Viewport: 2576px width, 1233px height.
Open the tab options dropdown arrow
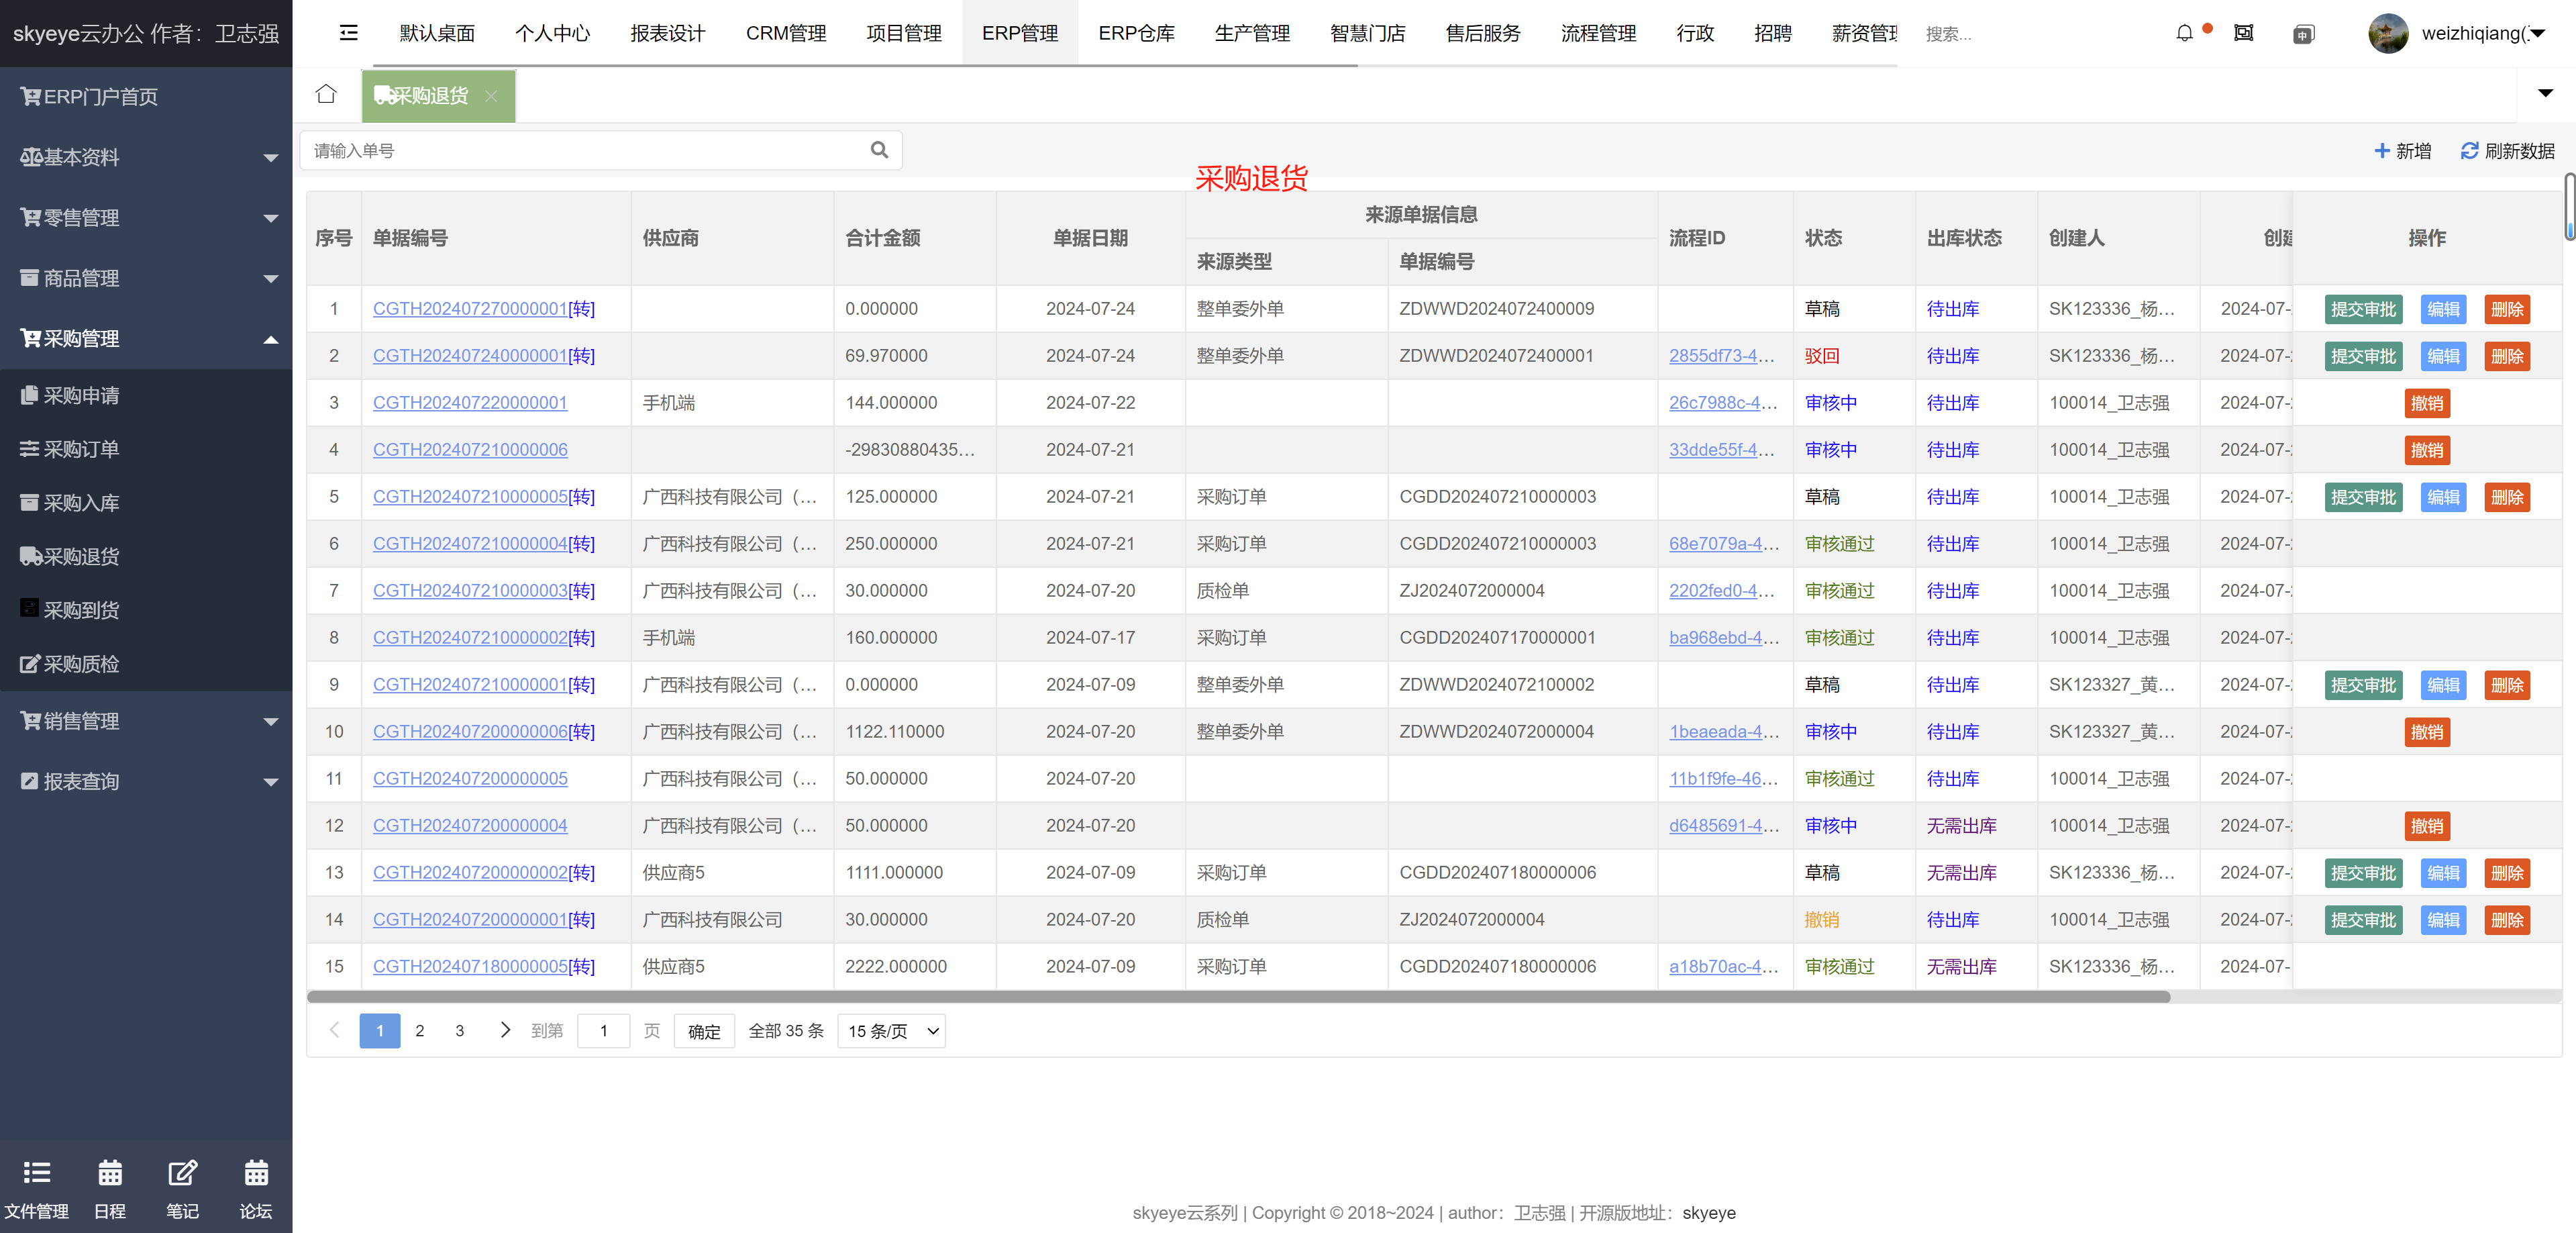click(x=2545, y=94)
